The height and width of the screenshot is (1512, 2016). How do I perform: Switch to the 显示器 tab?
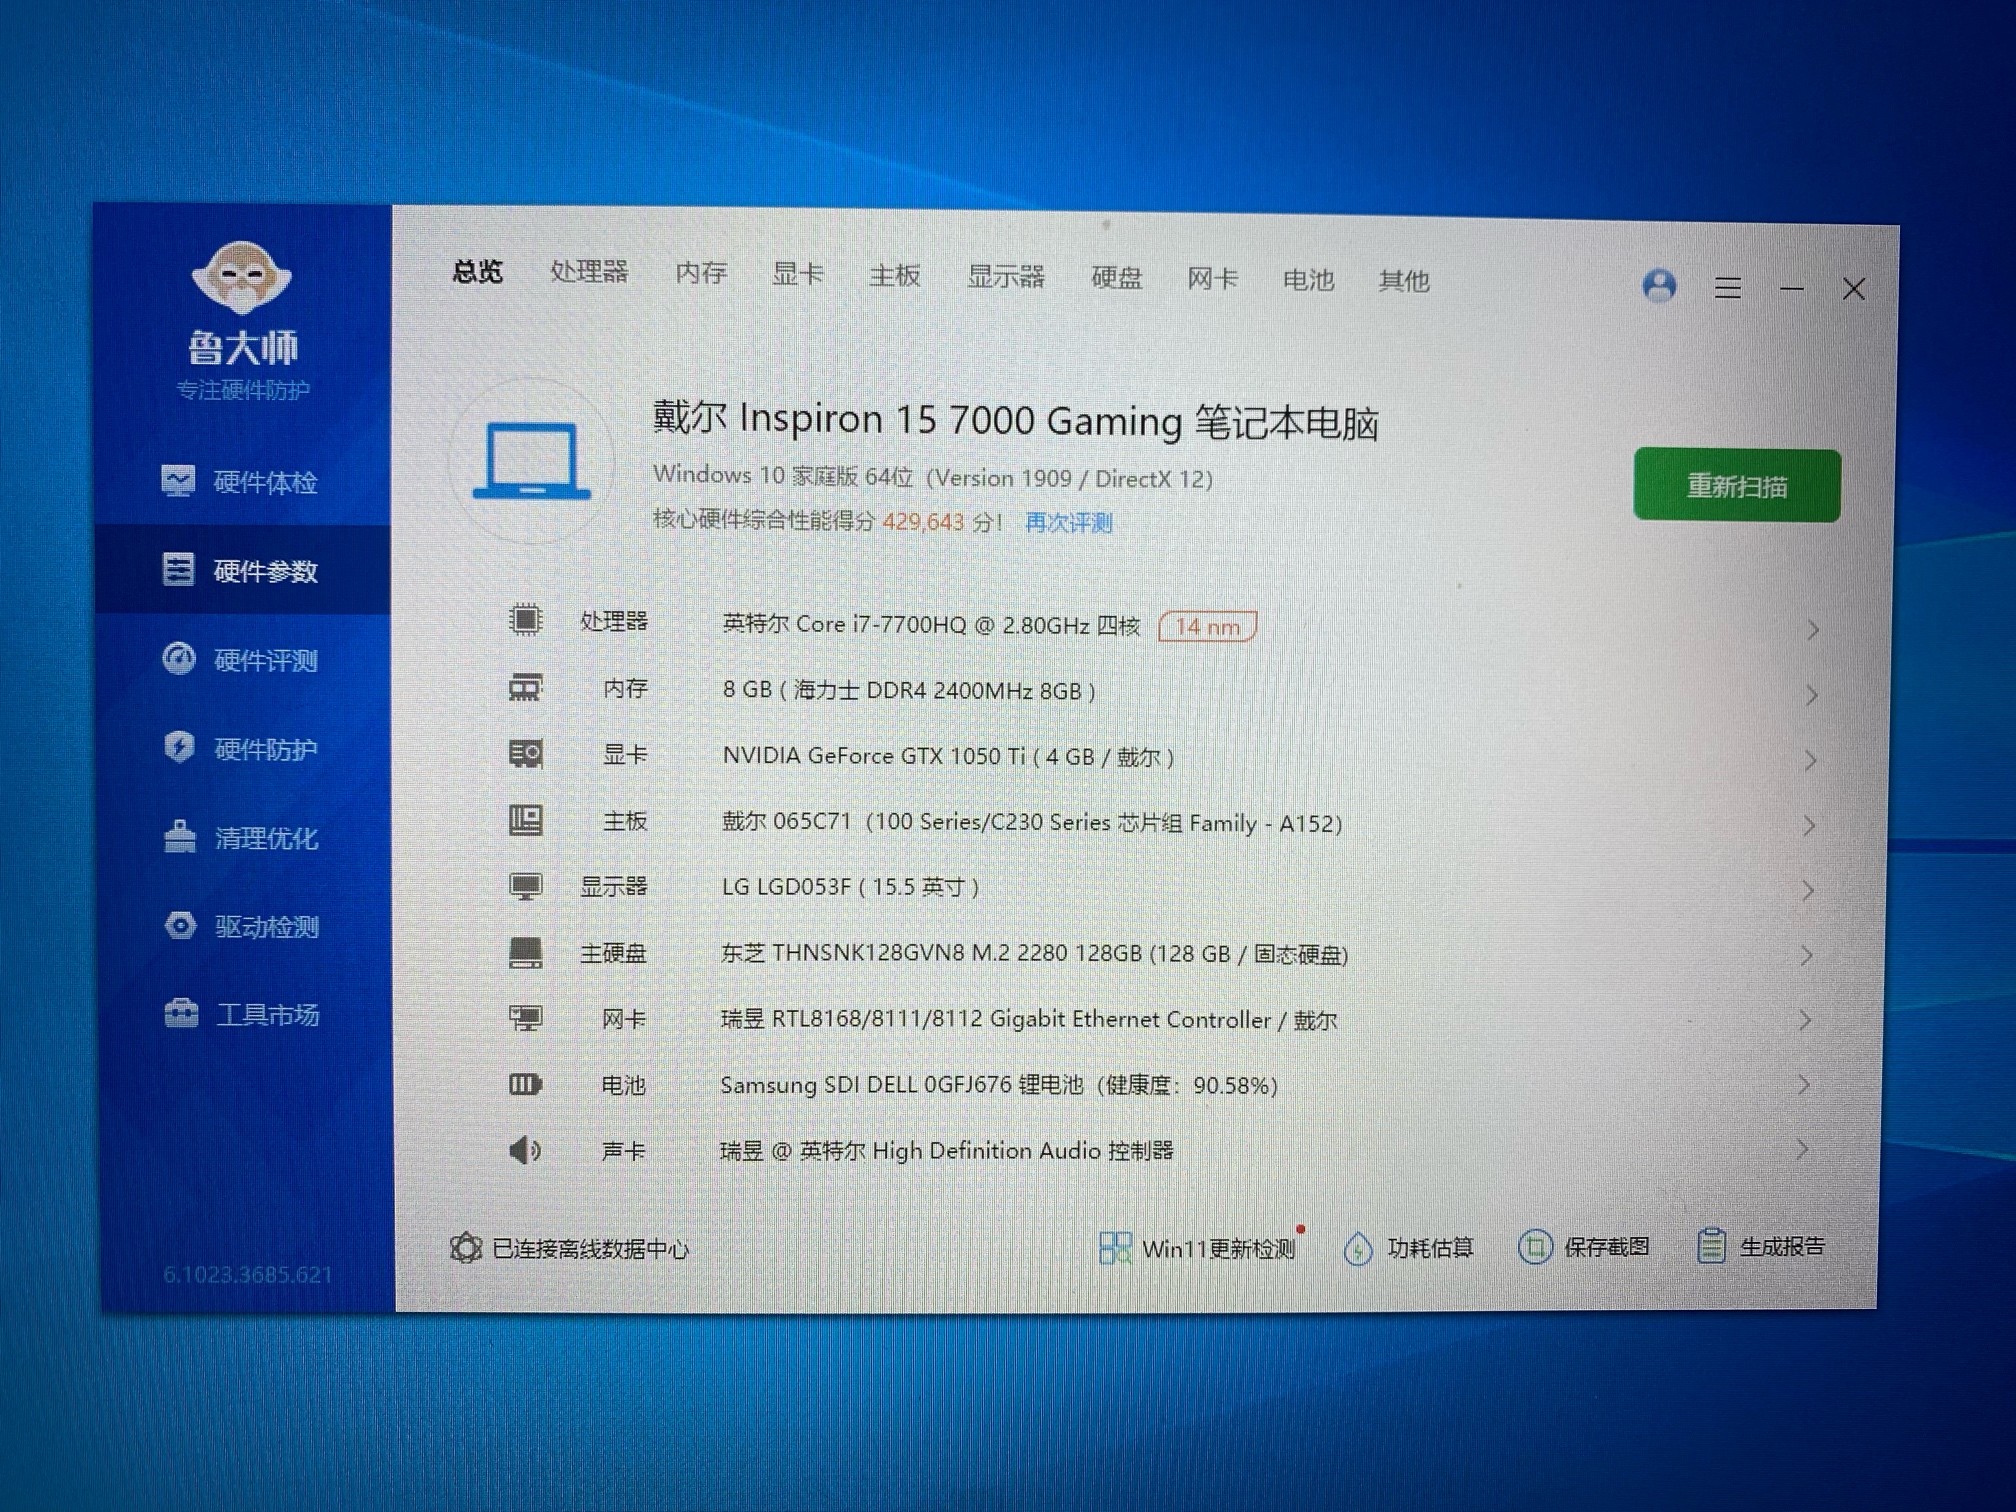pyautogui.click(x=1005, y=277)
